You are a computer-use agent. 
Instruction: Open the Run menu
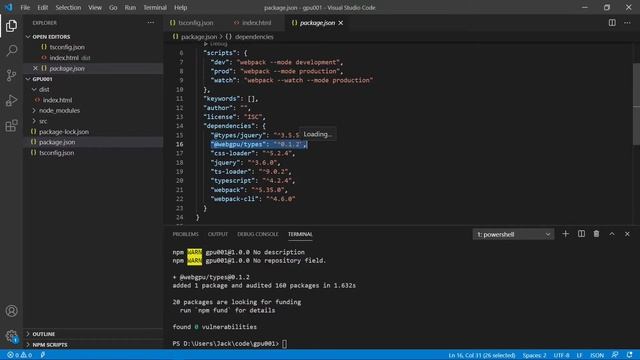point(130,7)
